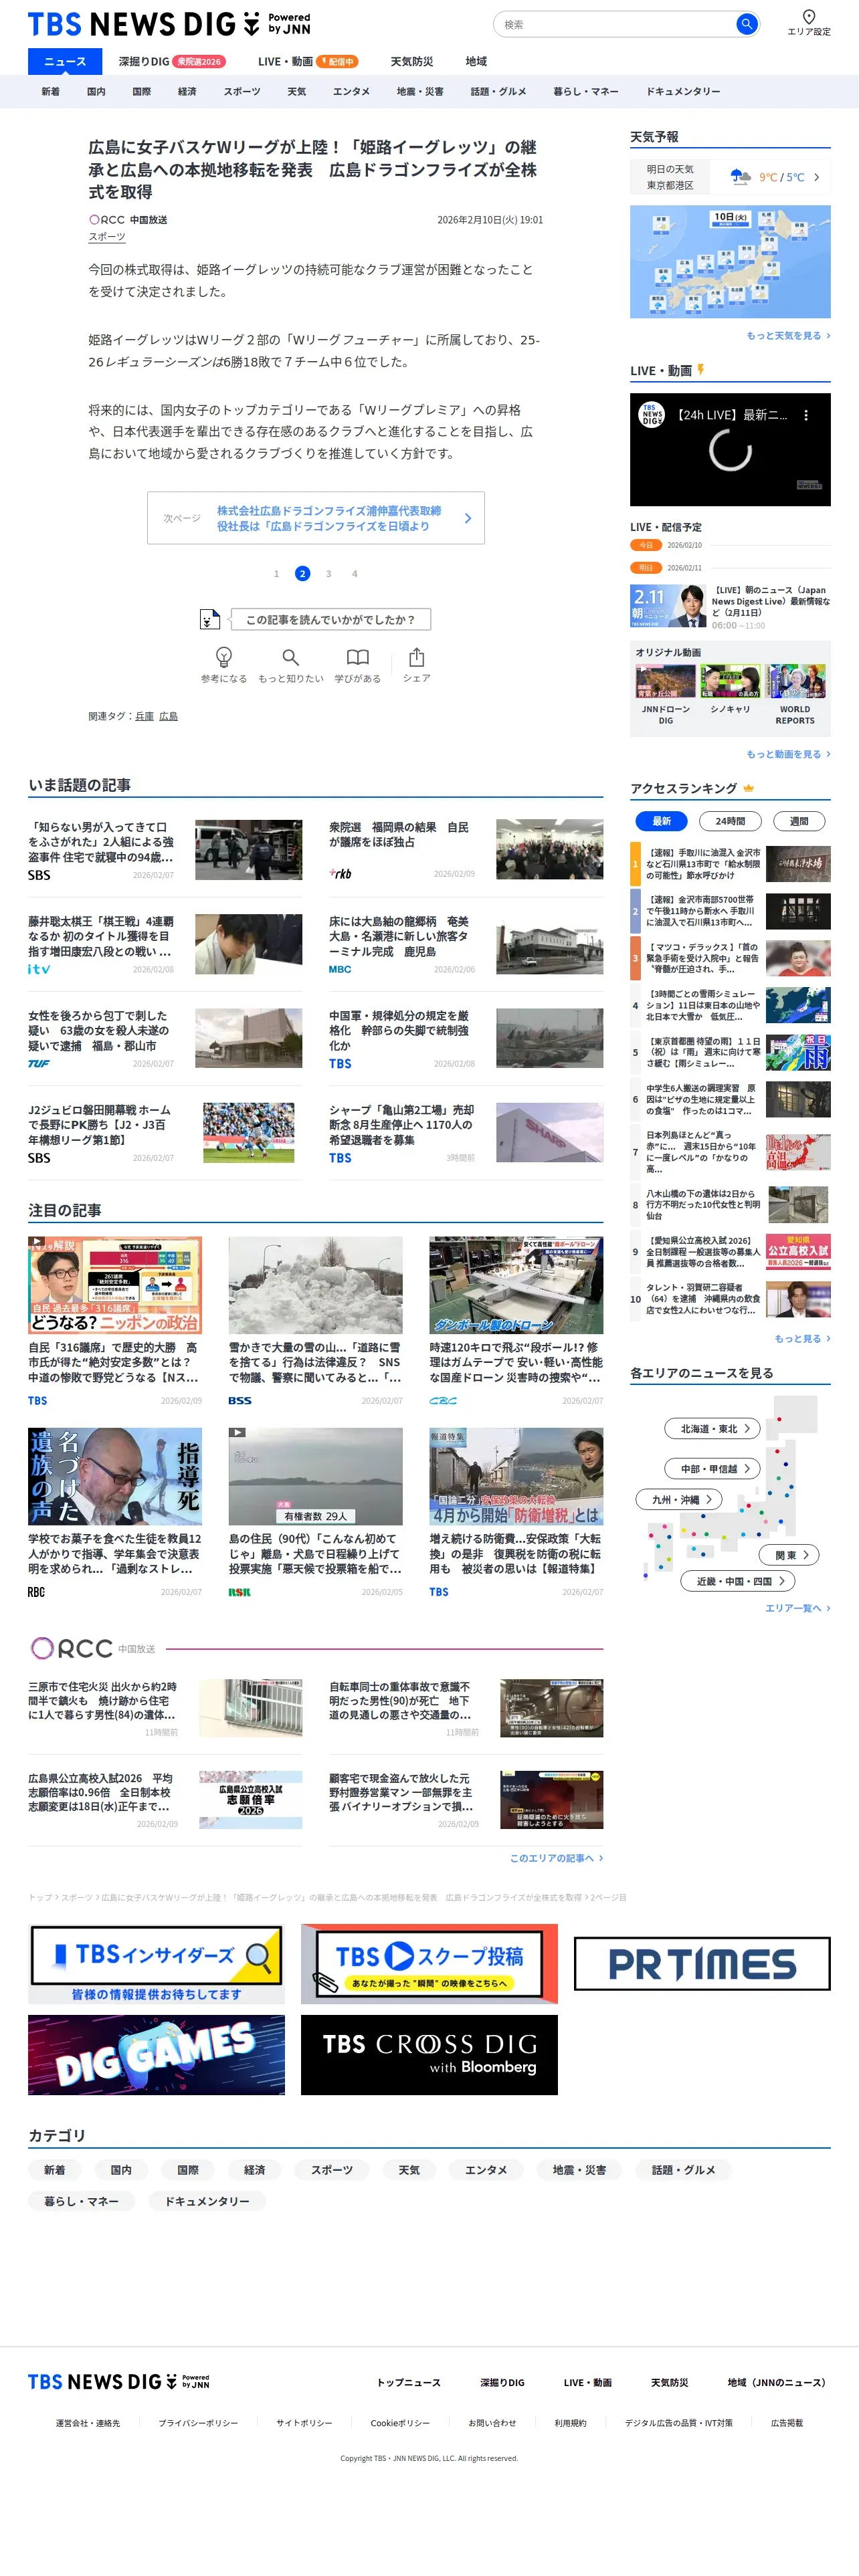
Task: Click the three-dot menu on live video
Action: coord(806,415)
